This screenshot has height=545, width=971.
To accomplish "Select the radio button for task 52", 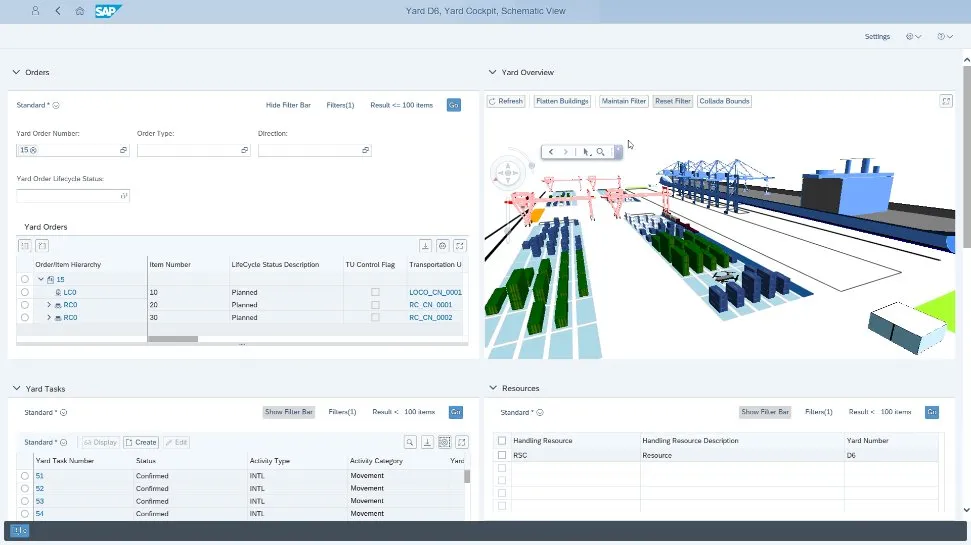I will coord(25,489).
